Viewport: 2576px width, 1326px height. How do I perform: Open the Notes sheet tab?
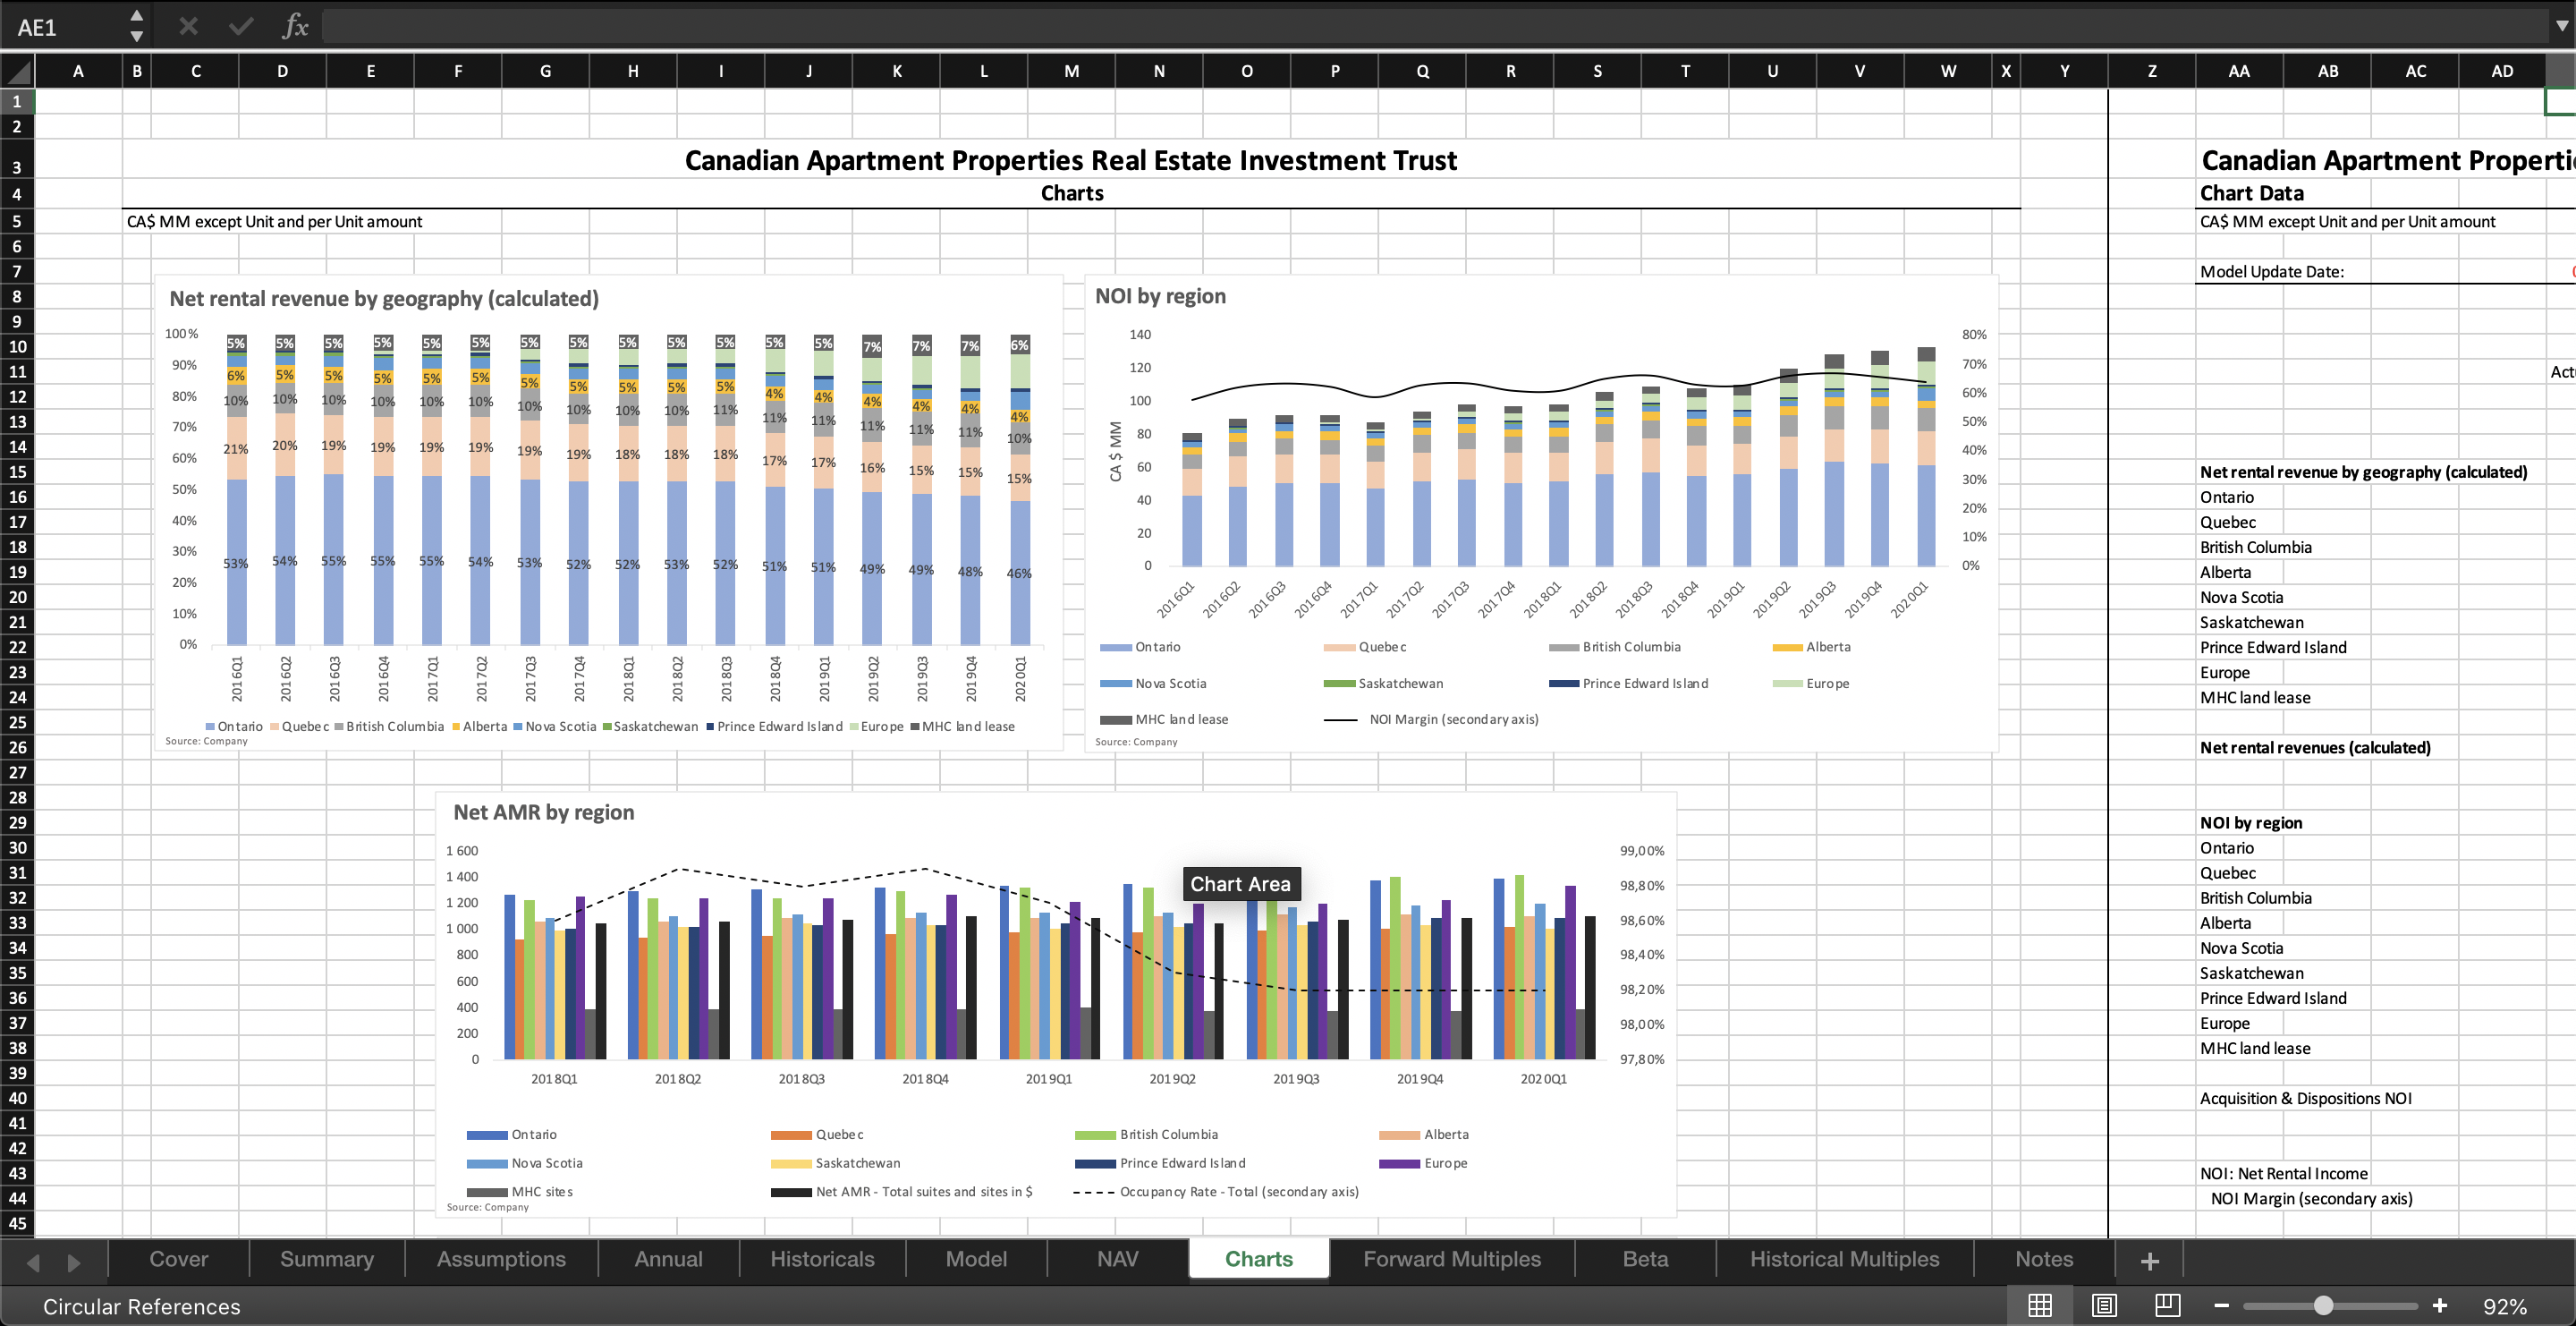(2044, 1259)
